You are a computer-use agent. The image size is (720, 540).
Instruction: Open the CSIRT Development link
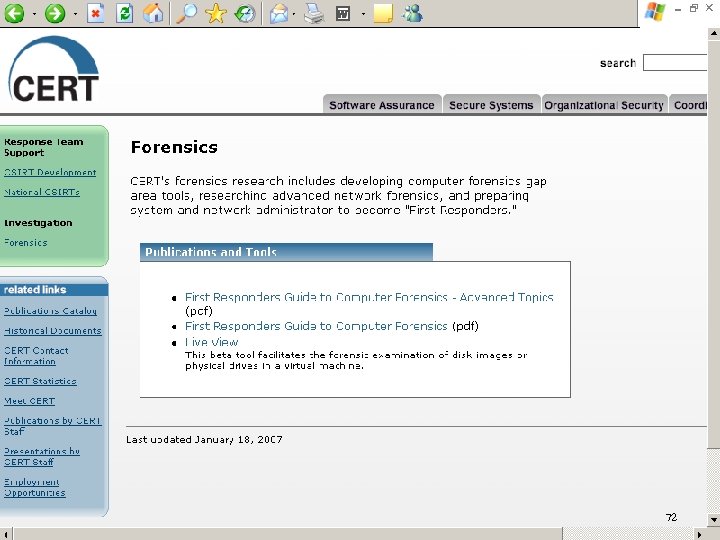(x=50, y=172)
